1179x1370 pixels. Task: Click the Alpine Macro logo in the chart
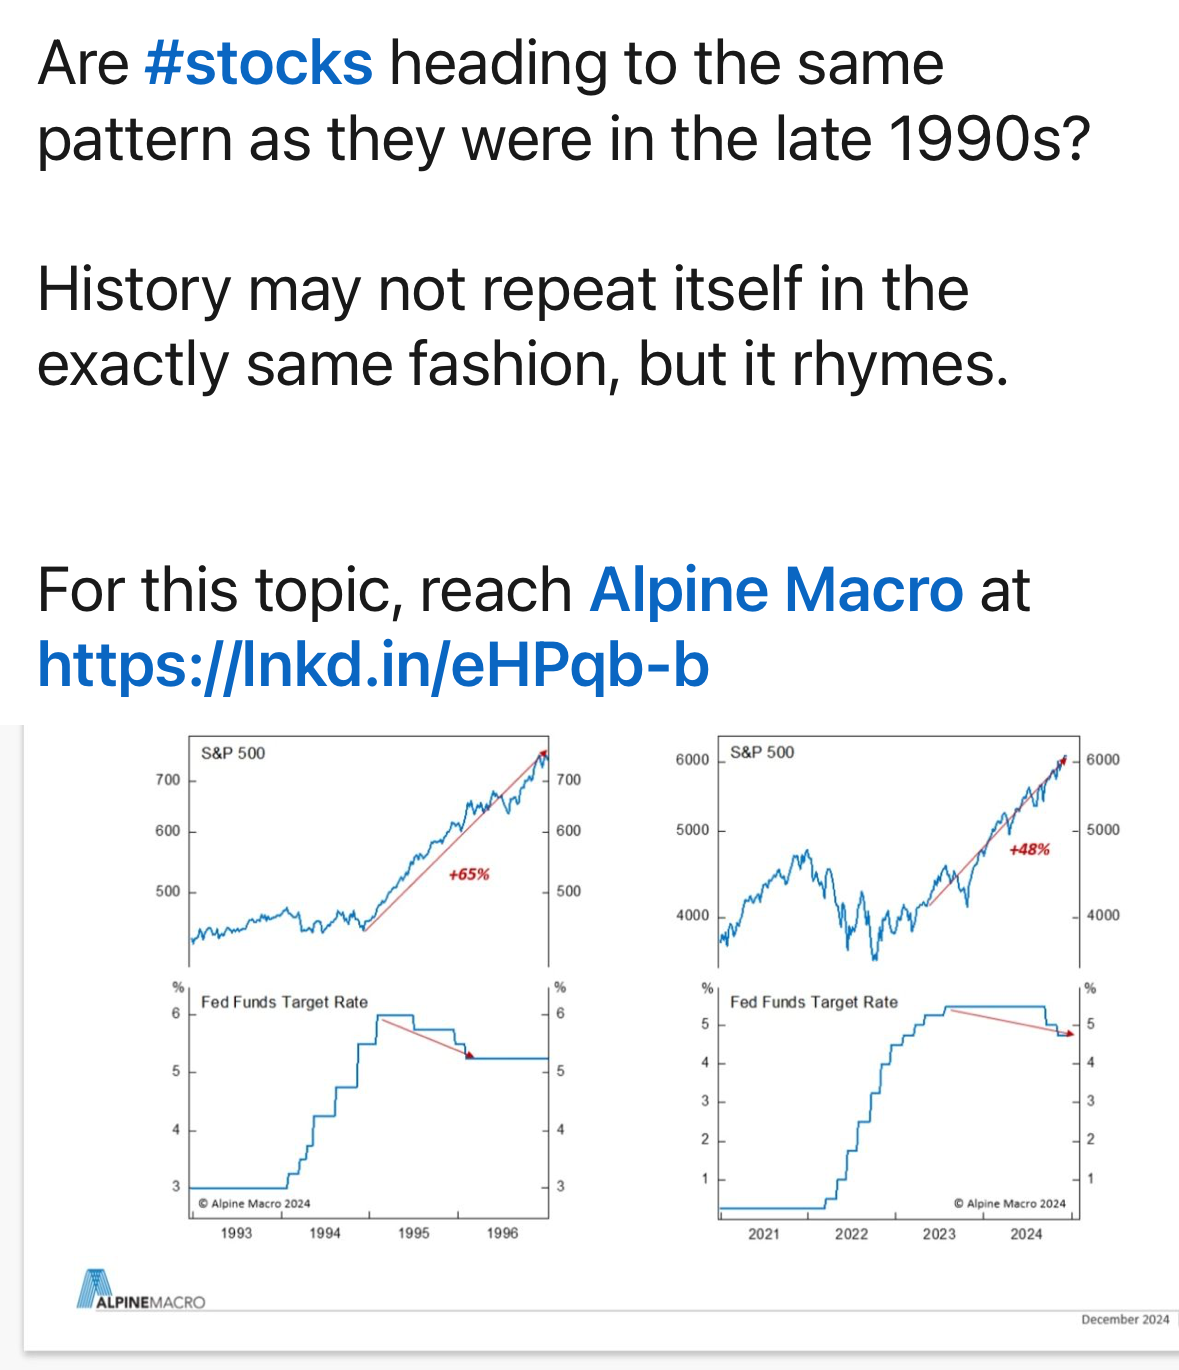point(141,1290)
